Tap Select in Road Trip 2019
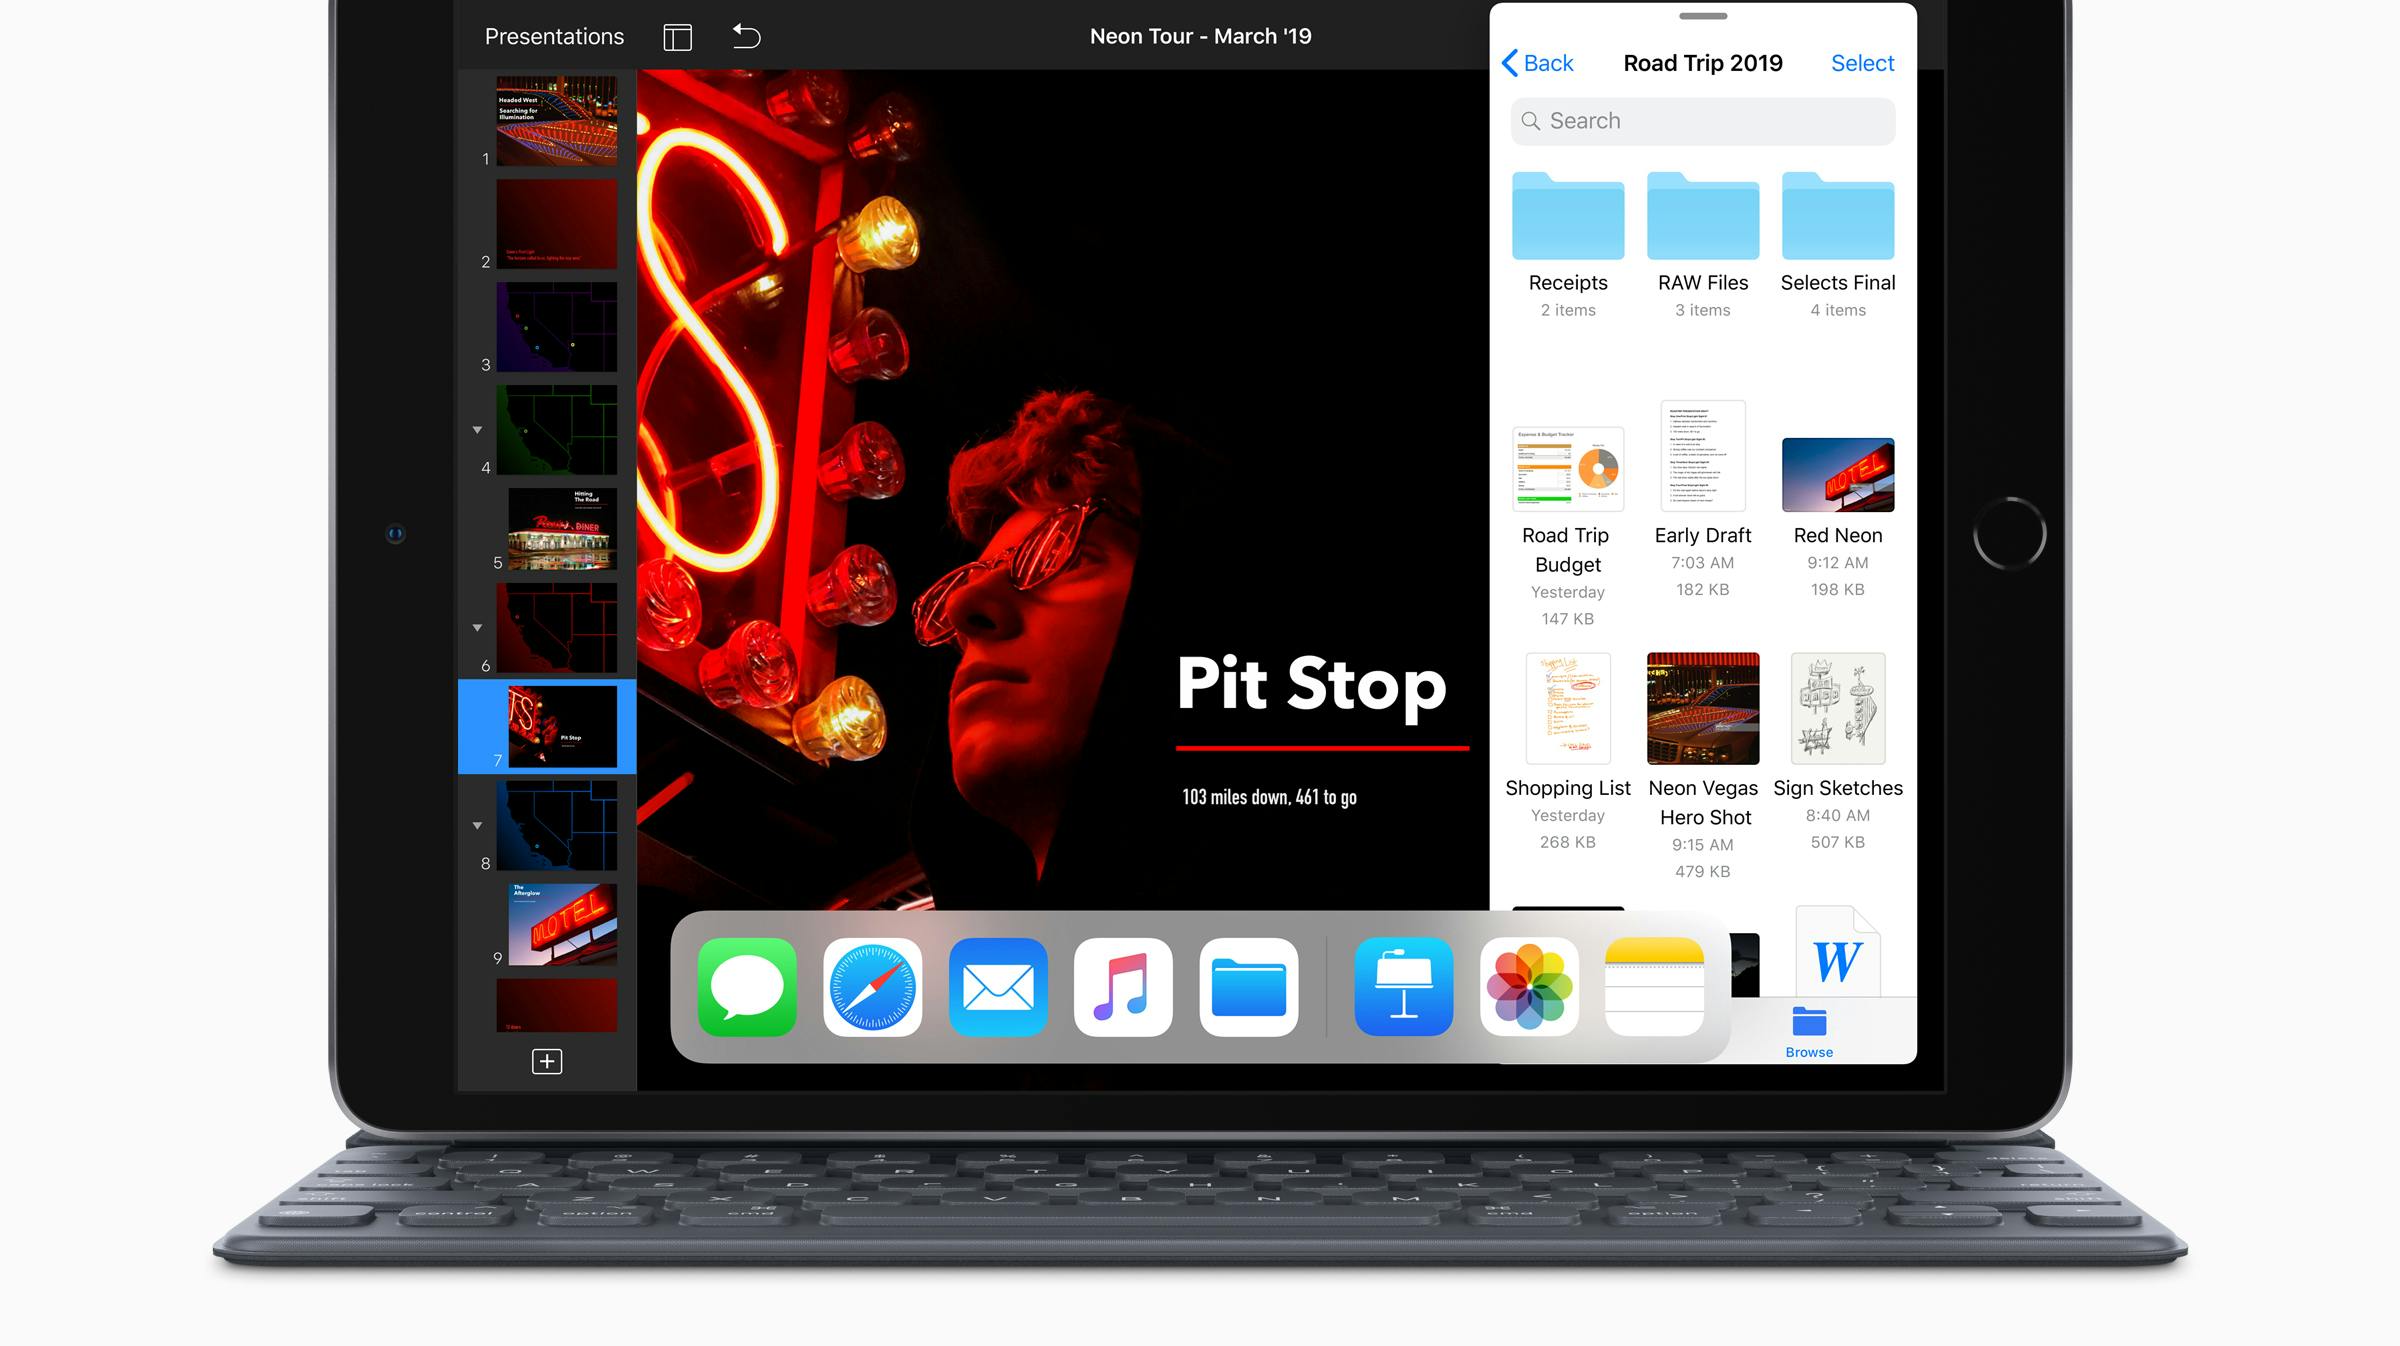 pyautogui.click(x=1862, y=63)
